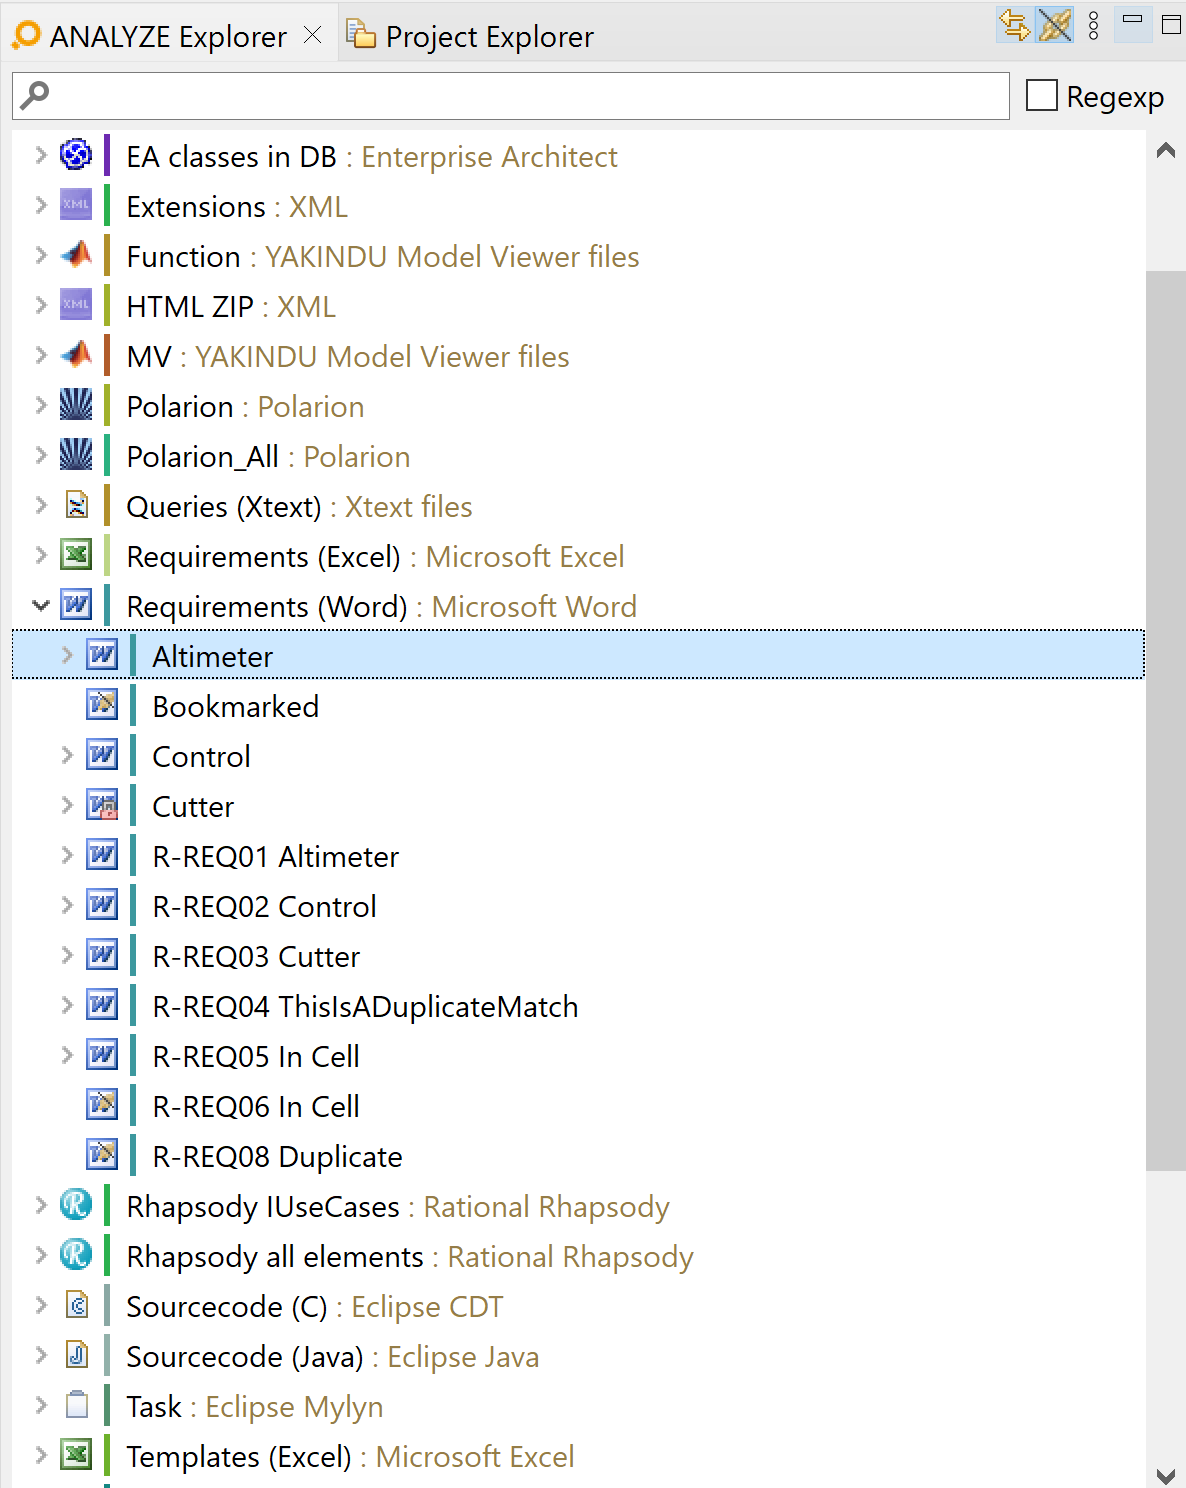1186x1488 pixels.
Task: Click the clipboard icon beside Task
Action: coord(76,1405)
